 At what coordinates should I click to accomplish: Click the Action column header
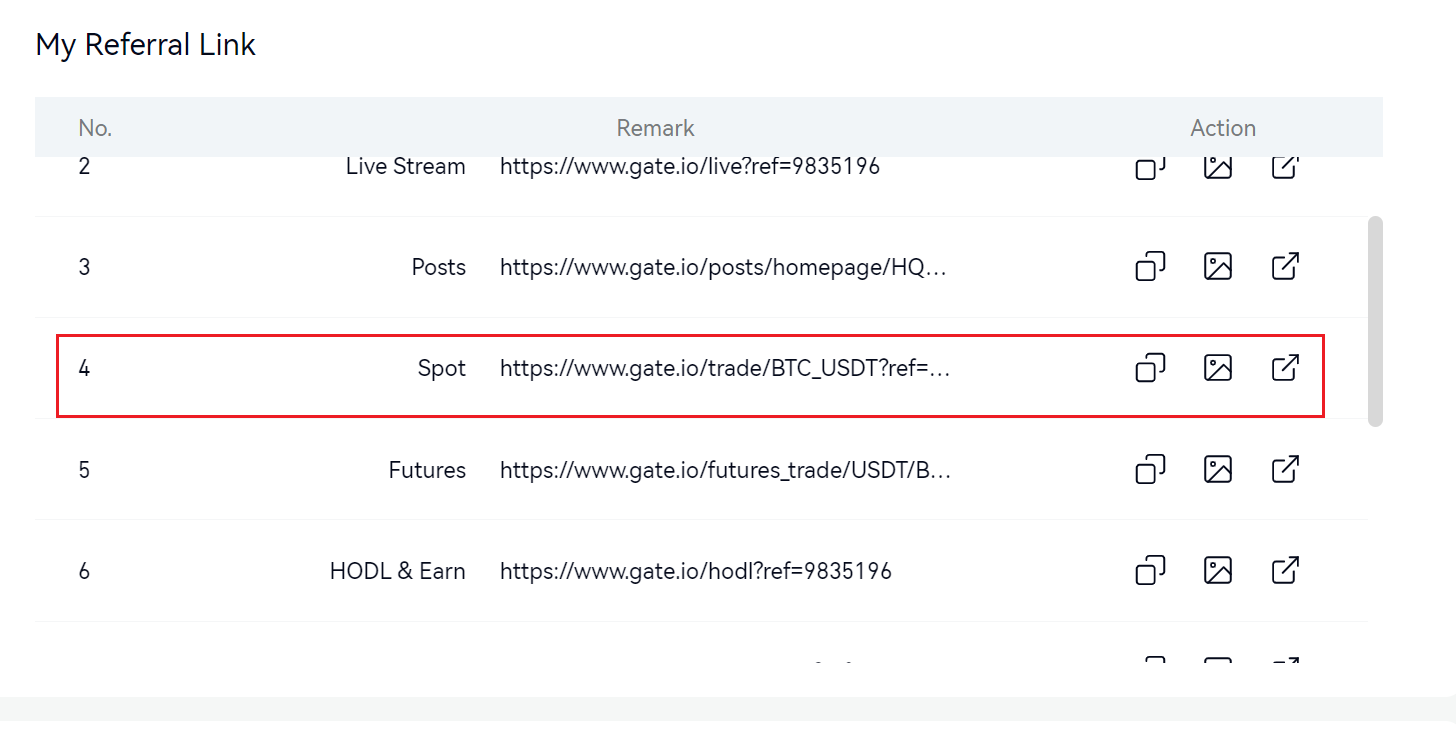[1222, 128]
